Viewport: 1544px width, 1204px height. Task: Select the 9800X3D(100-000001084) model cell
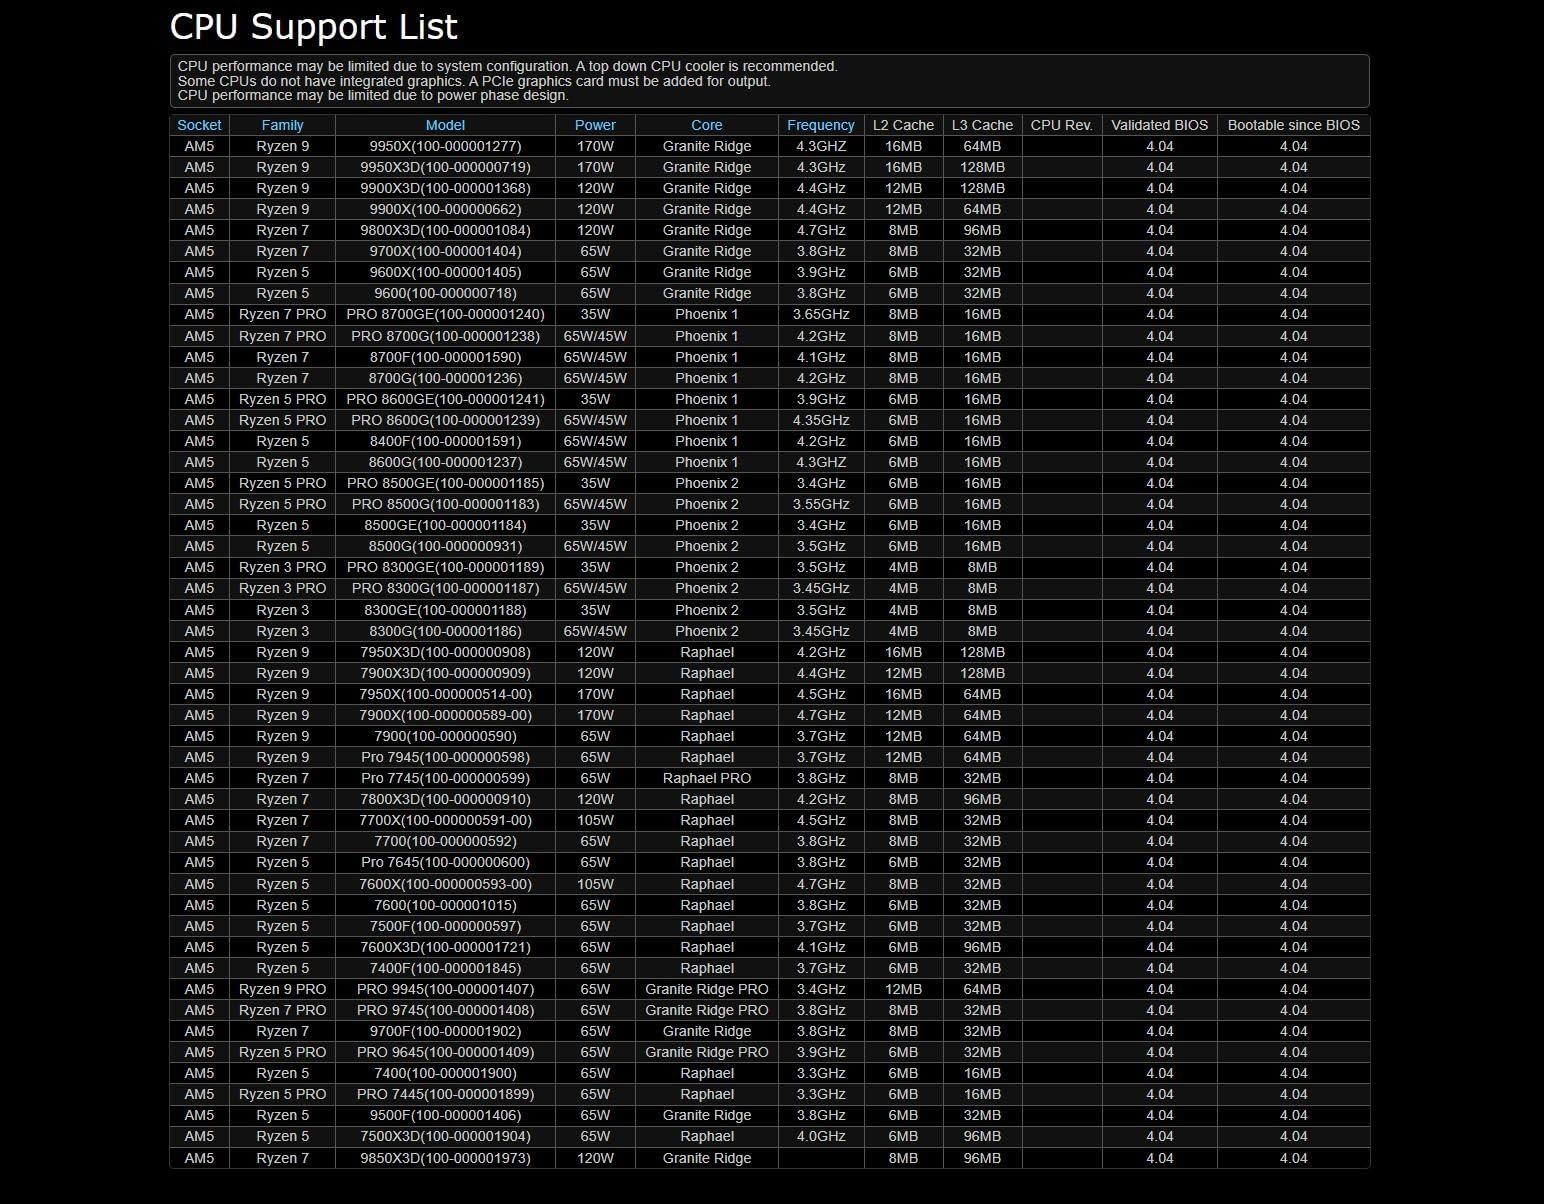(445, 230)
